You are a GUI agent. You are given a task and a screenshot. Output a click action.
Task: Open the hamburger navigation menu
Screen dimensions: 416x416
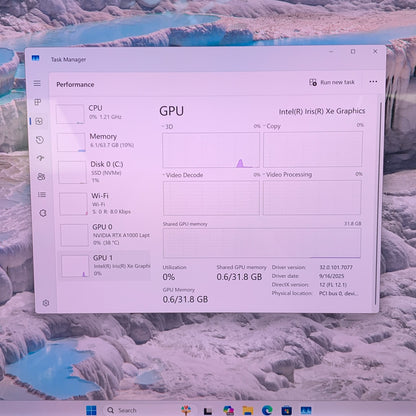(x=37, y=83)
